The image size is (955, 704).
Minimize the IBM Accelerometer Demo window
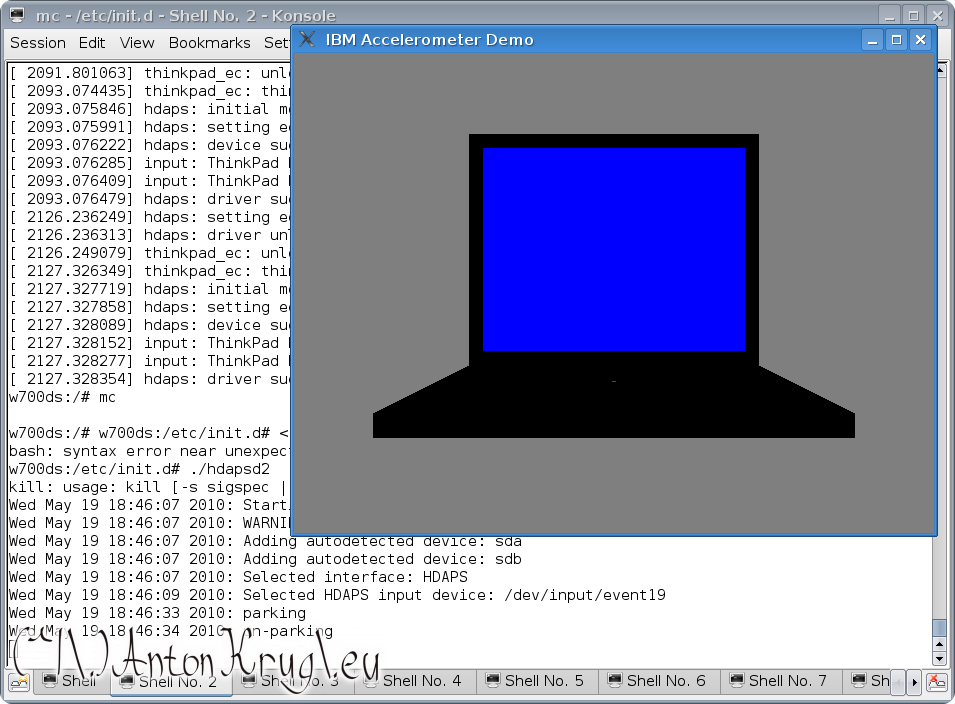[x=873, y=40]
